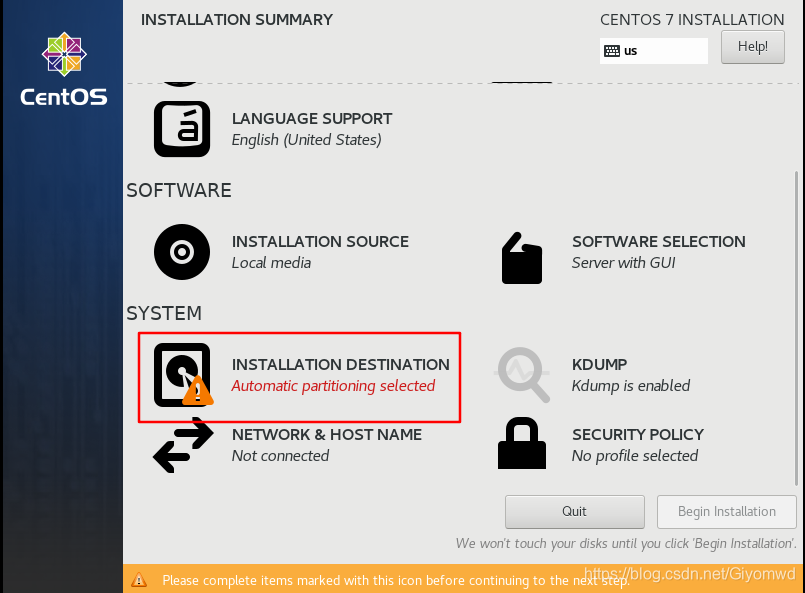
Task: Open the INSTALLATION SOURCE label
Action: (x=320, y=241)
